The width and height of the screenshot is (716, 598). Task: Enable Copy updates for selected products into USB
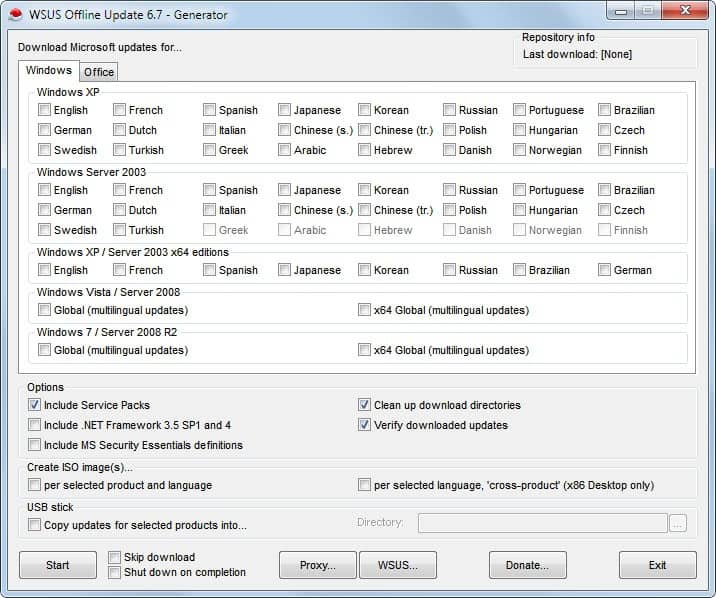click(36, 525)
